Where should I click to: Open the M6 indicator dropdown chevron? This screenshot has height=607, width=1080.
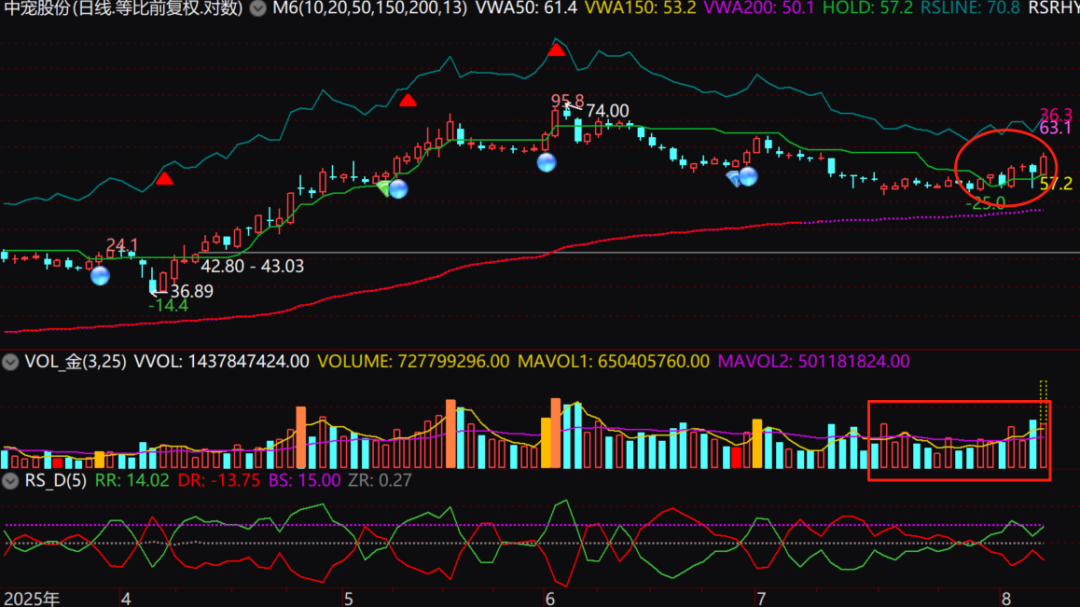[x=258, y=8]
